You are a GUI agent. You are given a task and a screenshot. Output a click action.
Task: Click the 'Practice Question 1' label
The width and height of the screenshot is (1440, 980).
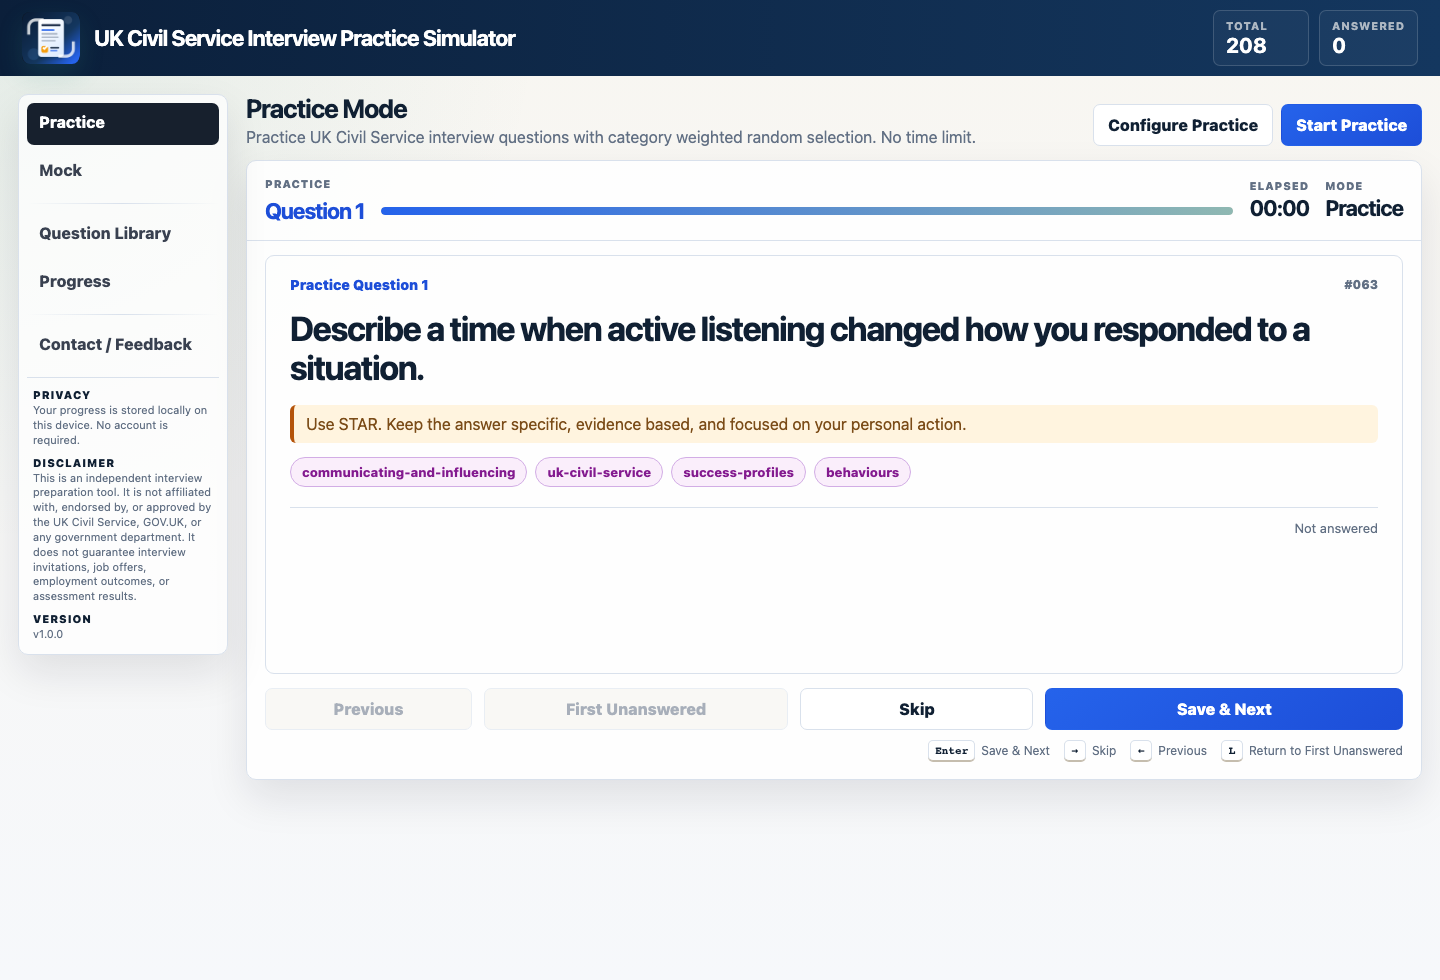tap(359, 285)
